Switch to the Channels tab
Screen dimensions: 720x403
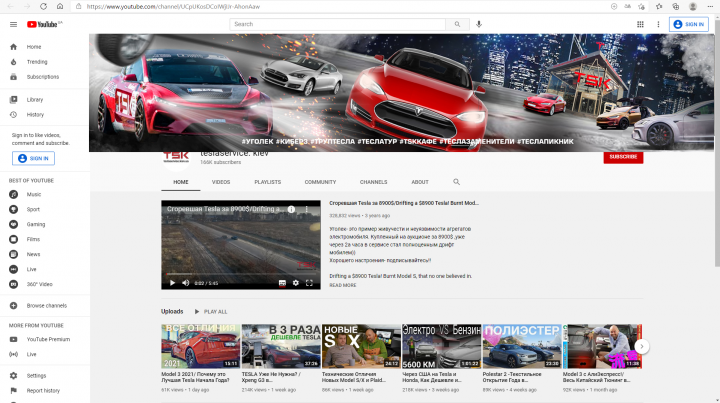(373, 182)
